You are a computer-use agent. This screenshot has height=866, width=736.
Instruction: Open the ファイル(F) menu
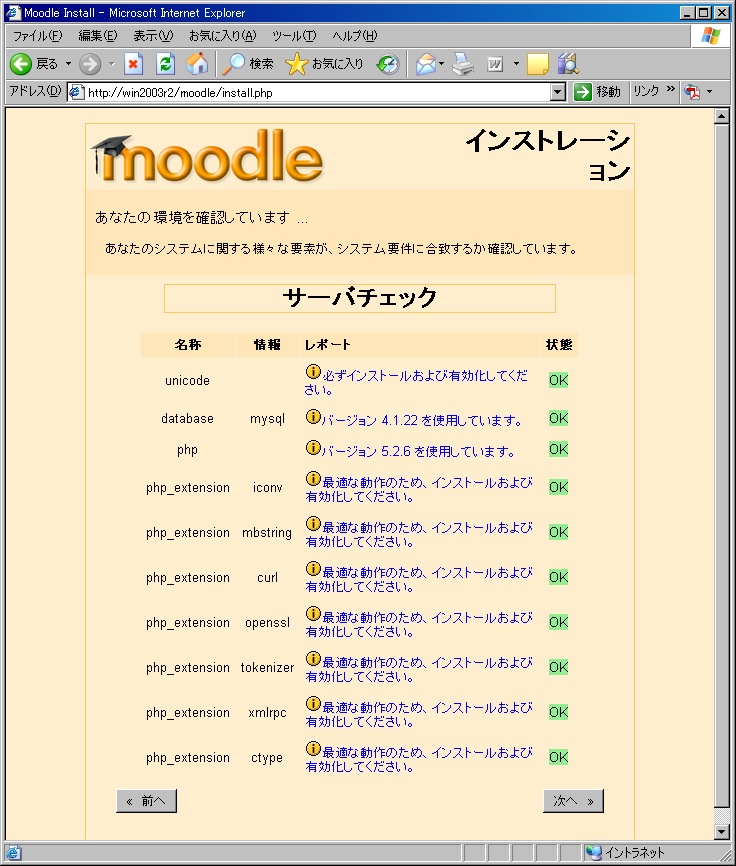coord(38,36)
